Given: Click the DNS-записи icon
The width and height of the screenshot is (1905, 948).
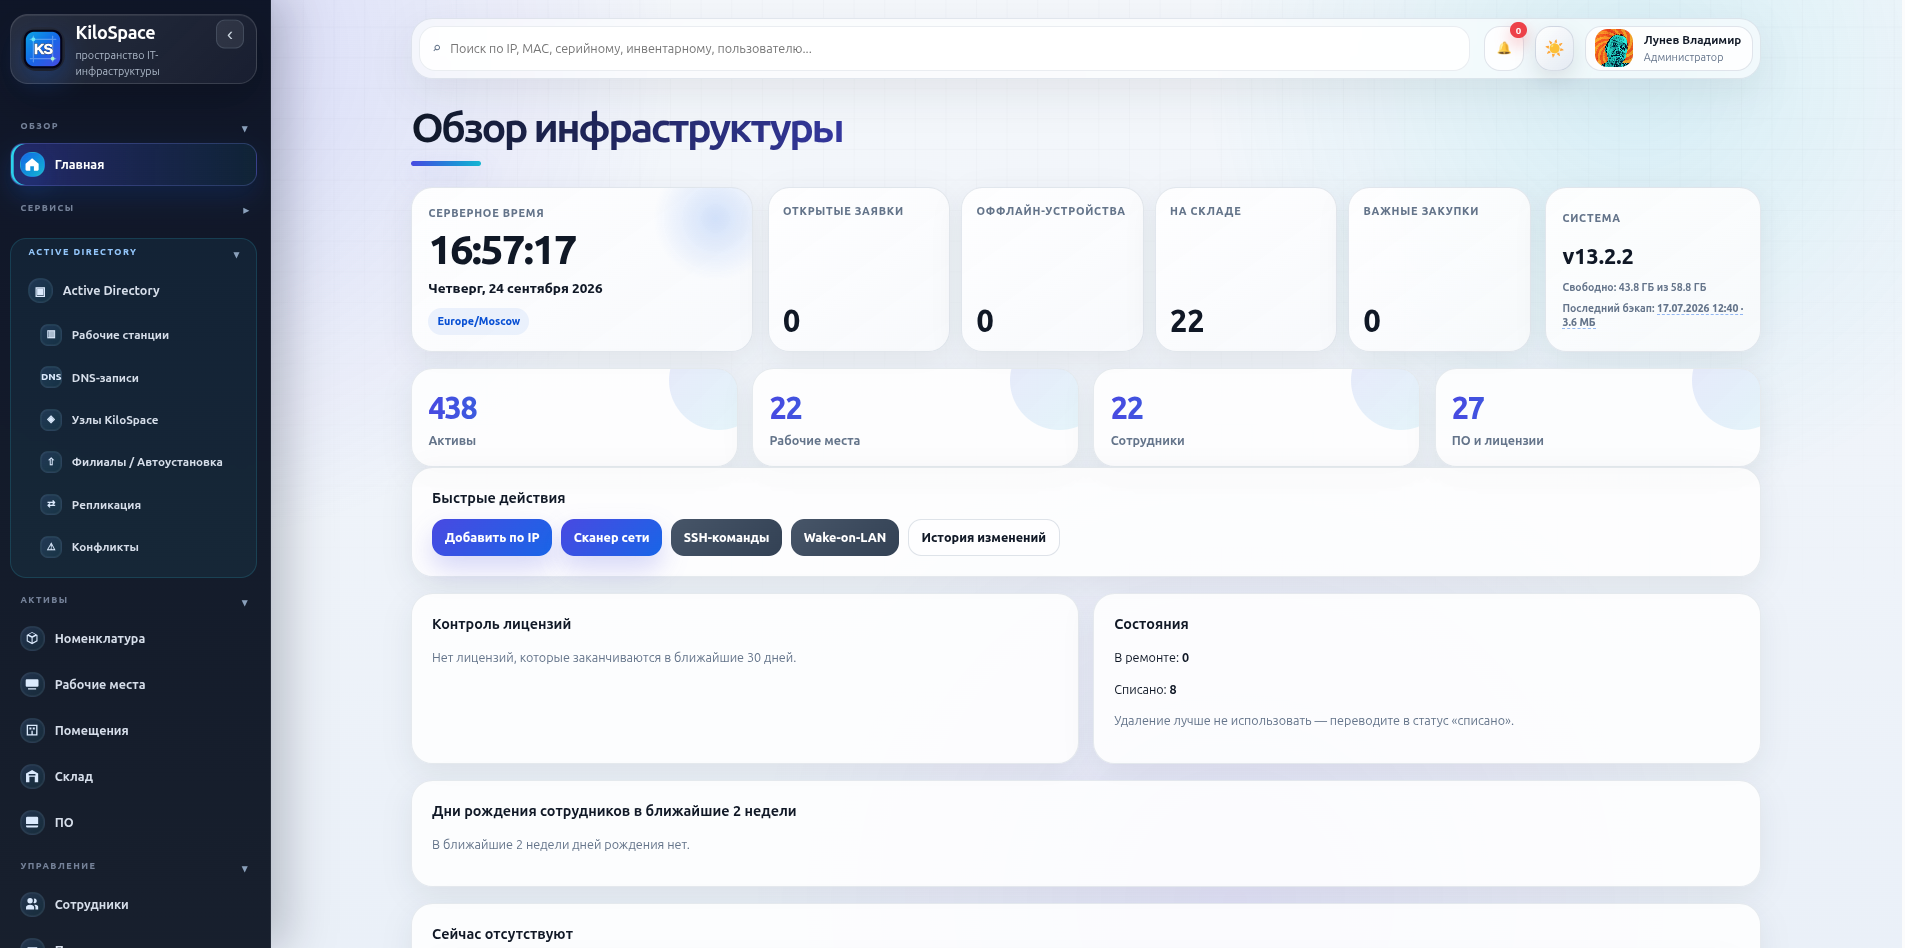Looking at the screenshot, I should tap(51, 377).
